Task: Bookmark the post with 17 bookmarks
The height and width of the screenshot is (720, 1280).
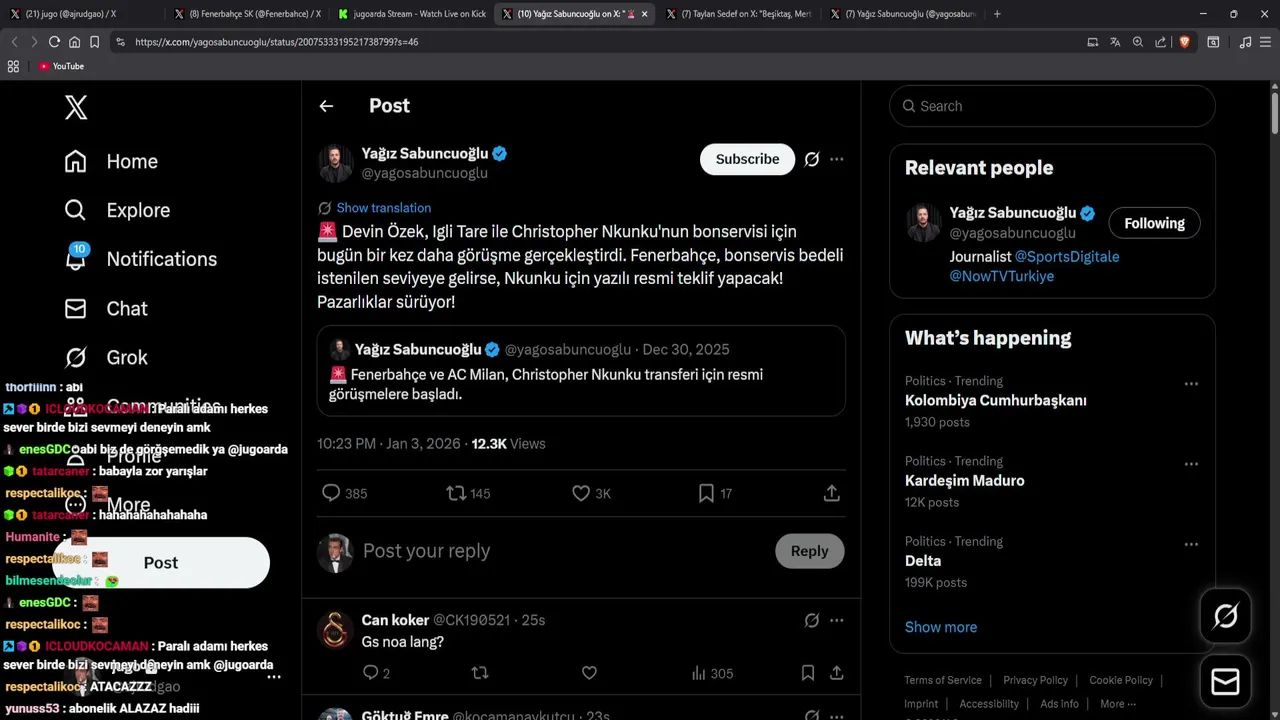Action: tap(706, 493)
